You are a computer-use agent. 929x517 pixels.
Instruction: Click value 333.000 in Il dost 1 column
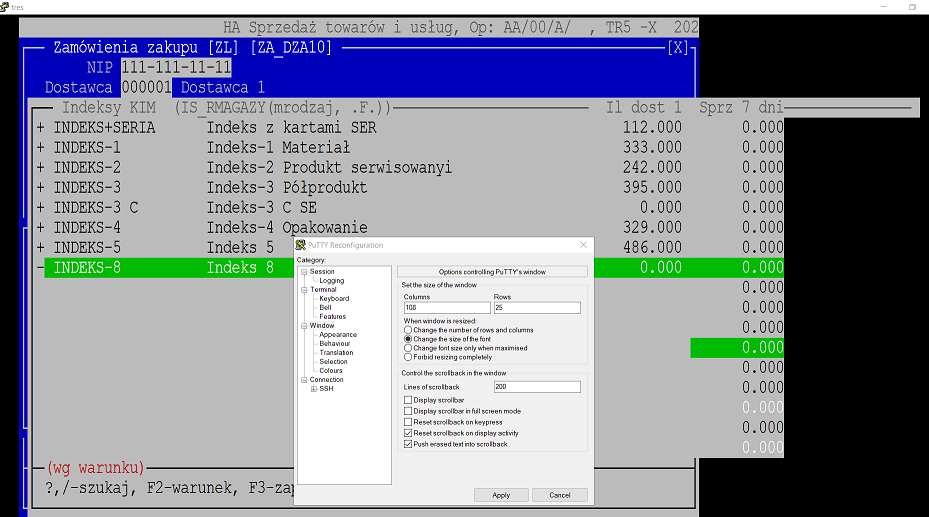(652, 147)
